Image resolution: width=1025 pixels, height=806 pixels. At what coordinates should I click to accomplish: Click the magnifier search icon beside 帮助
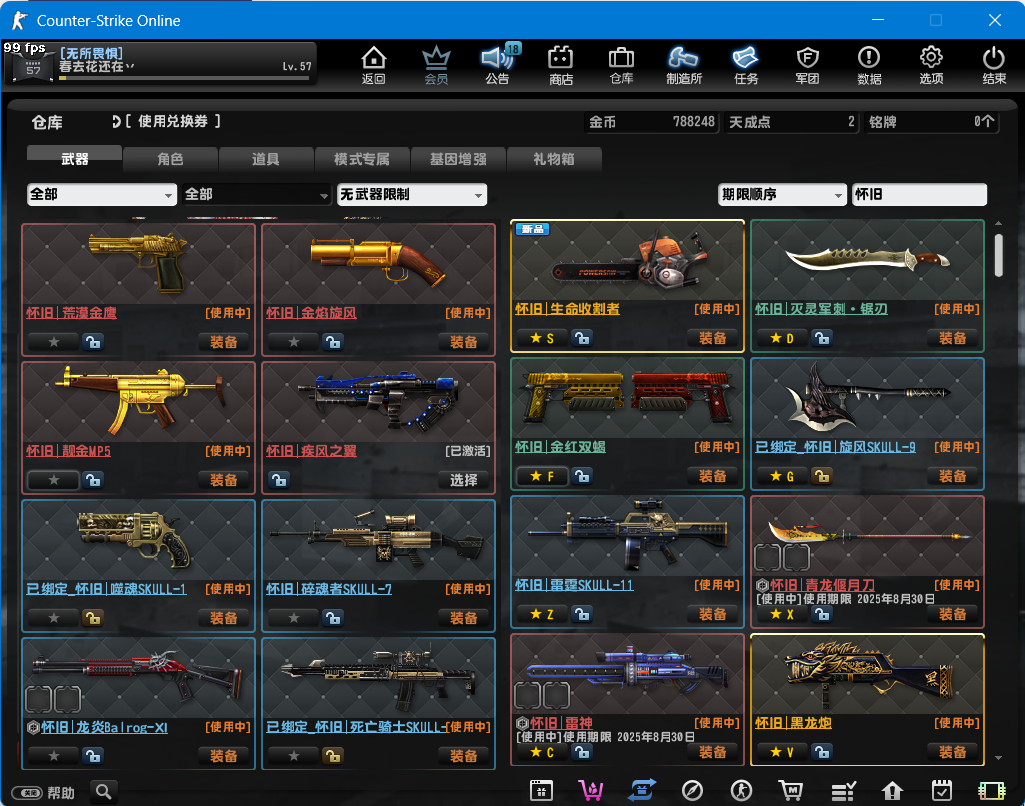click(103, 792)
